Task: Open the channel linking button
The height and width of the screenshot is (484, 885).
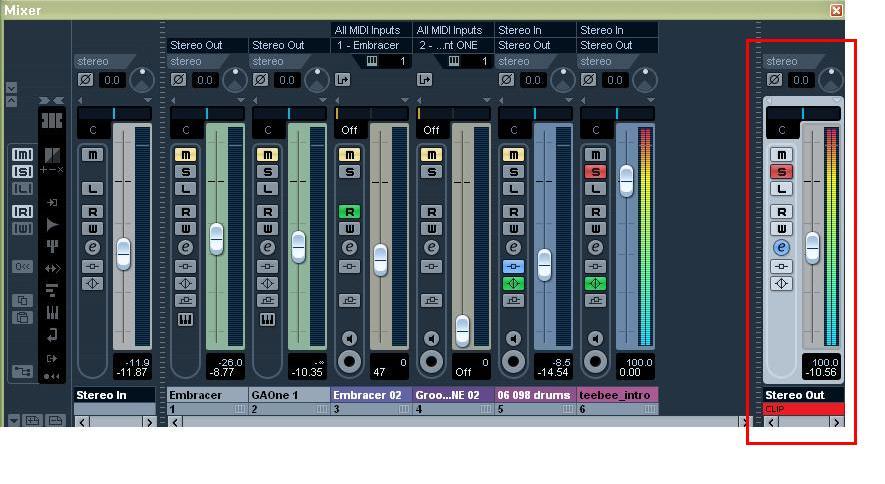Action: [22, 371]
